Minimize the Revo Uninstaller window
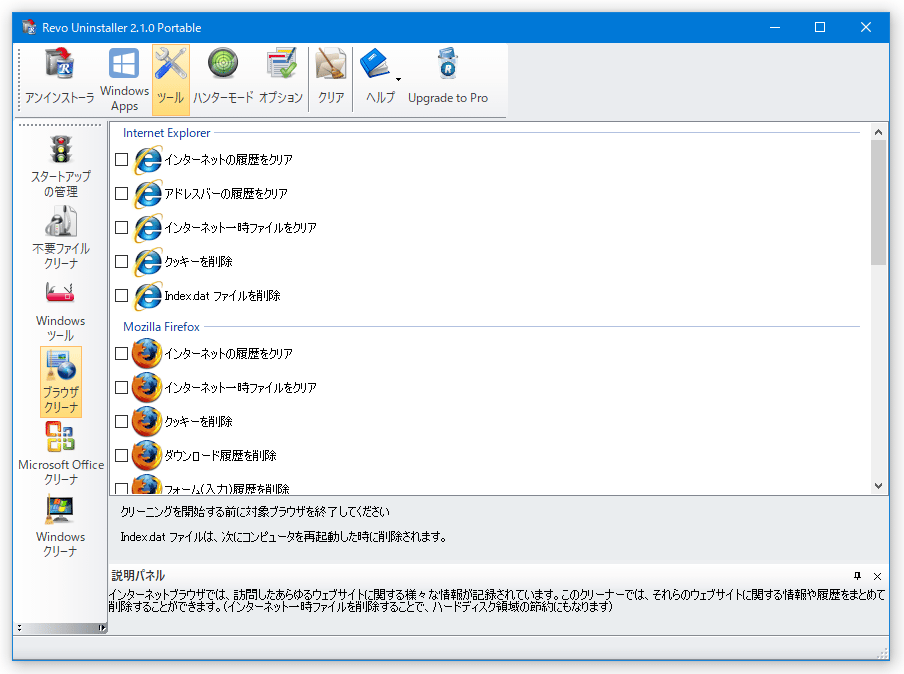Screen dimensions: 904x674 tap(775, 27)
